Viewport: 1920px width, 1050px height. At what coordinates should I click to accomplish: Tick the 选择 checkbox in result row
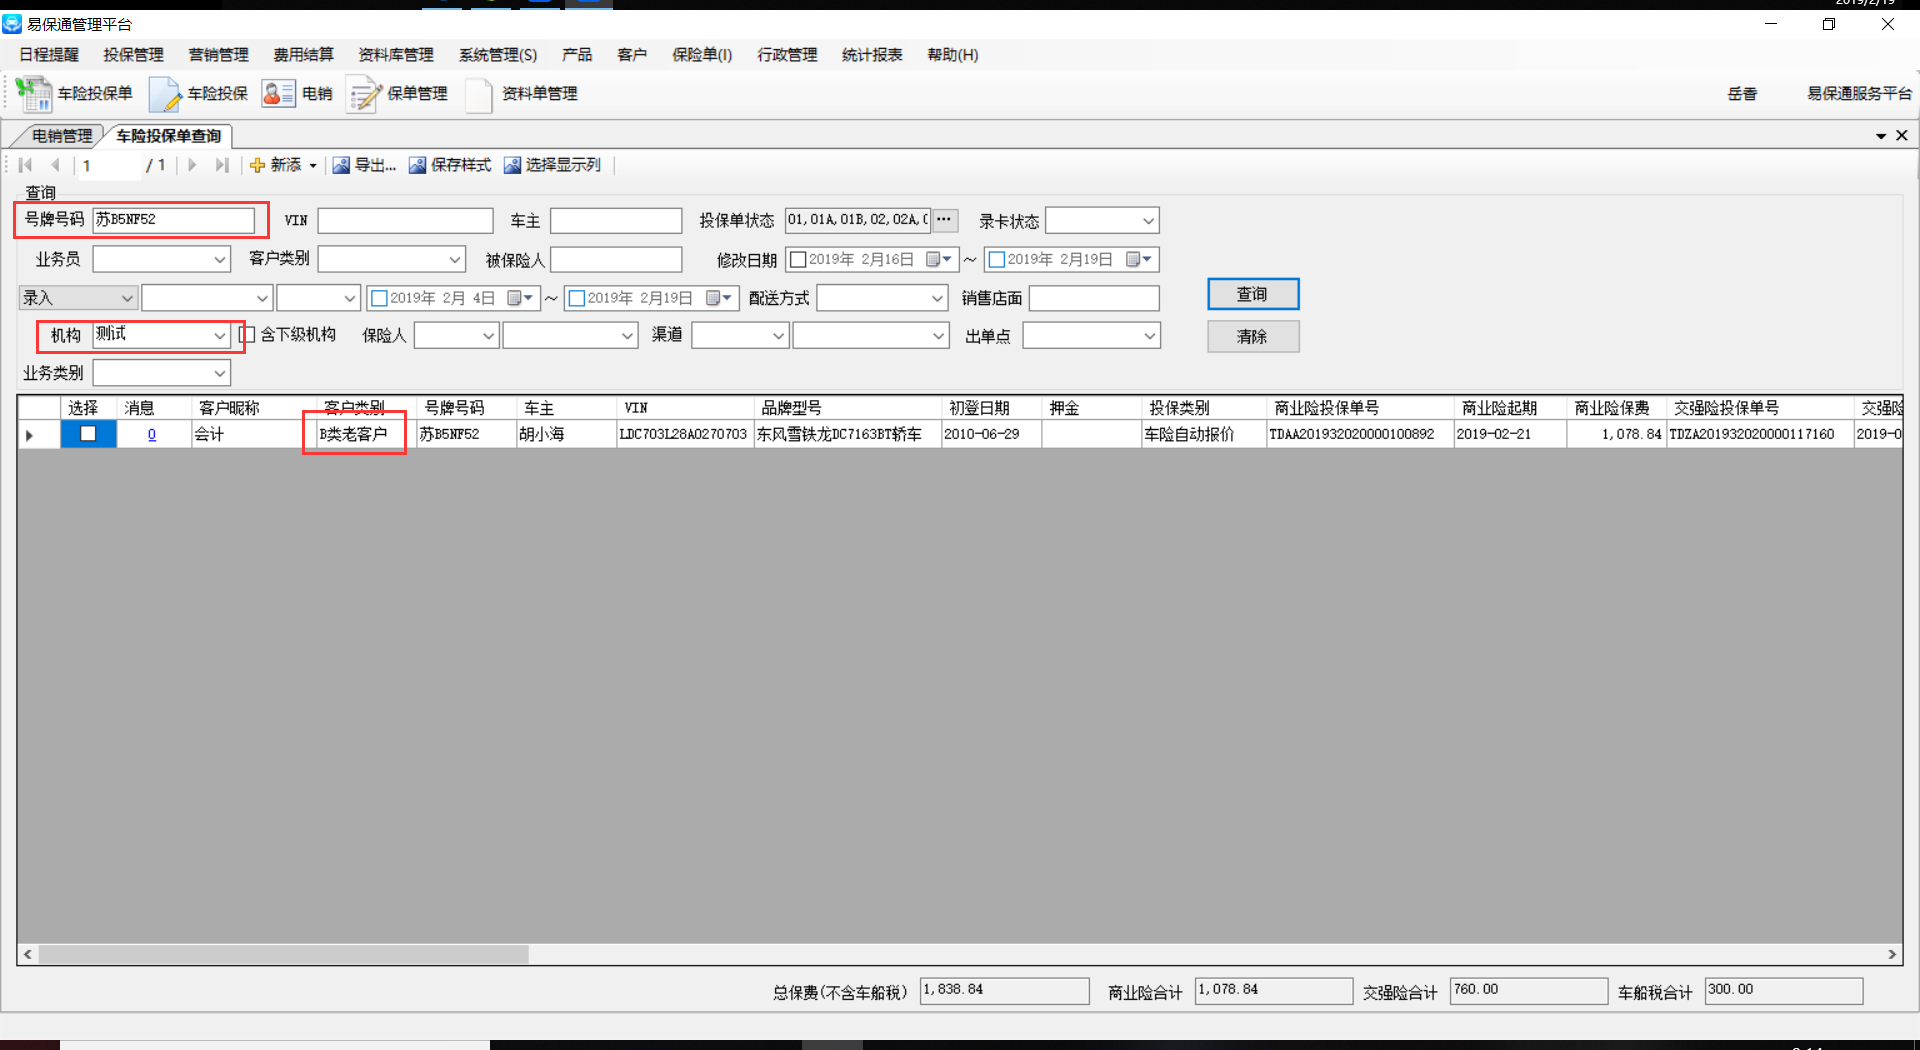(x=88, y=434)
